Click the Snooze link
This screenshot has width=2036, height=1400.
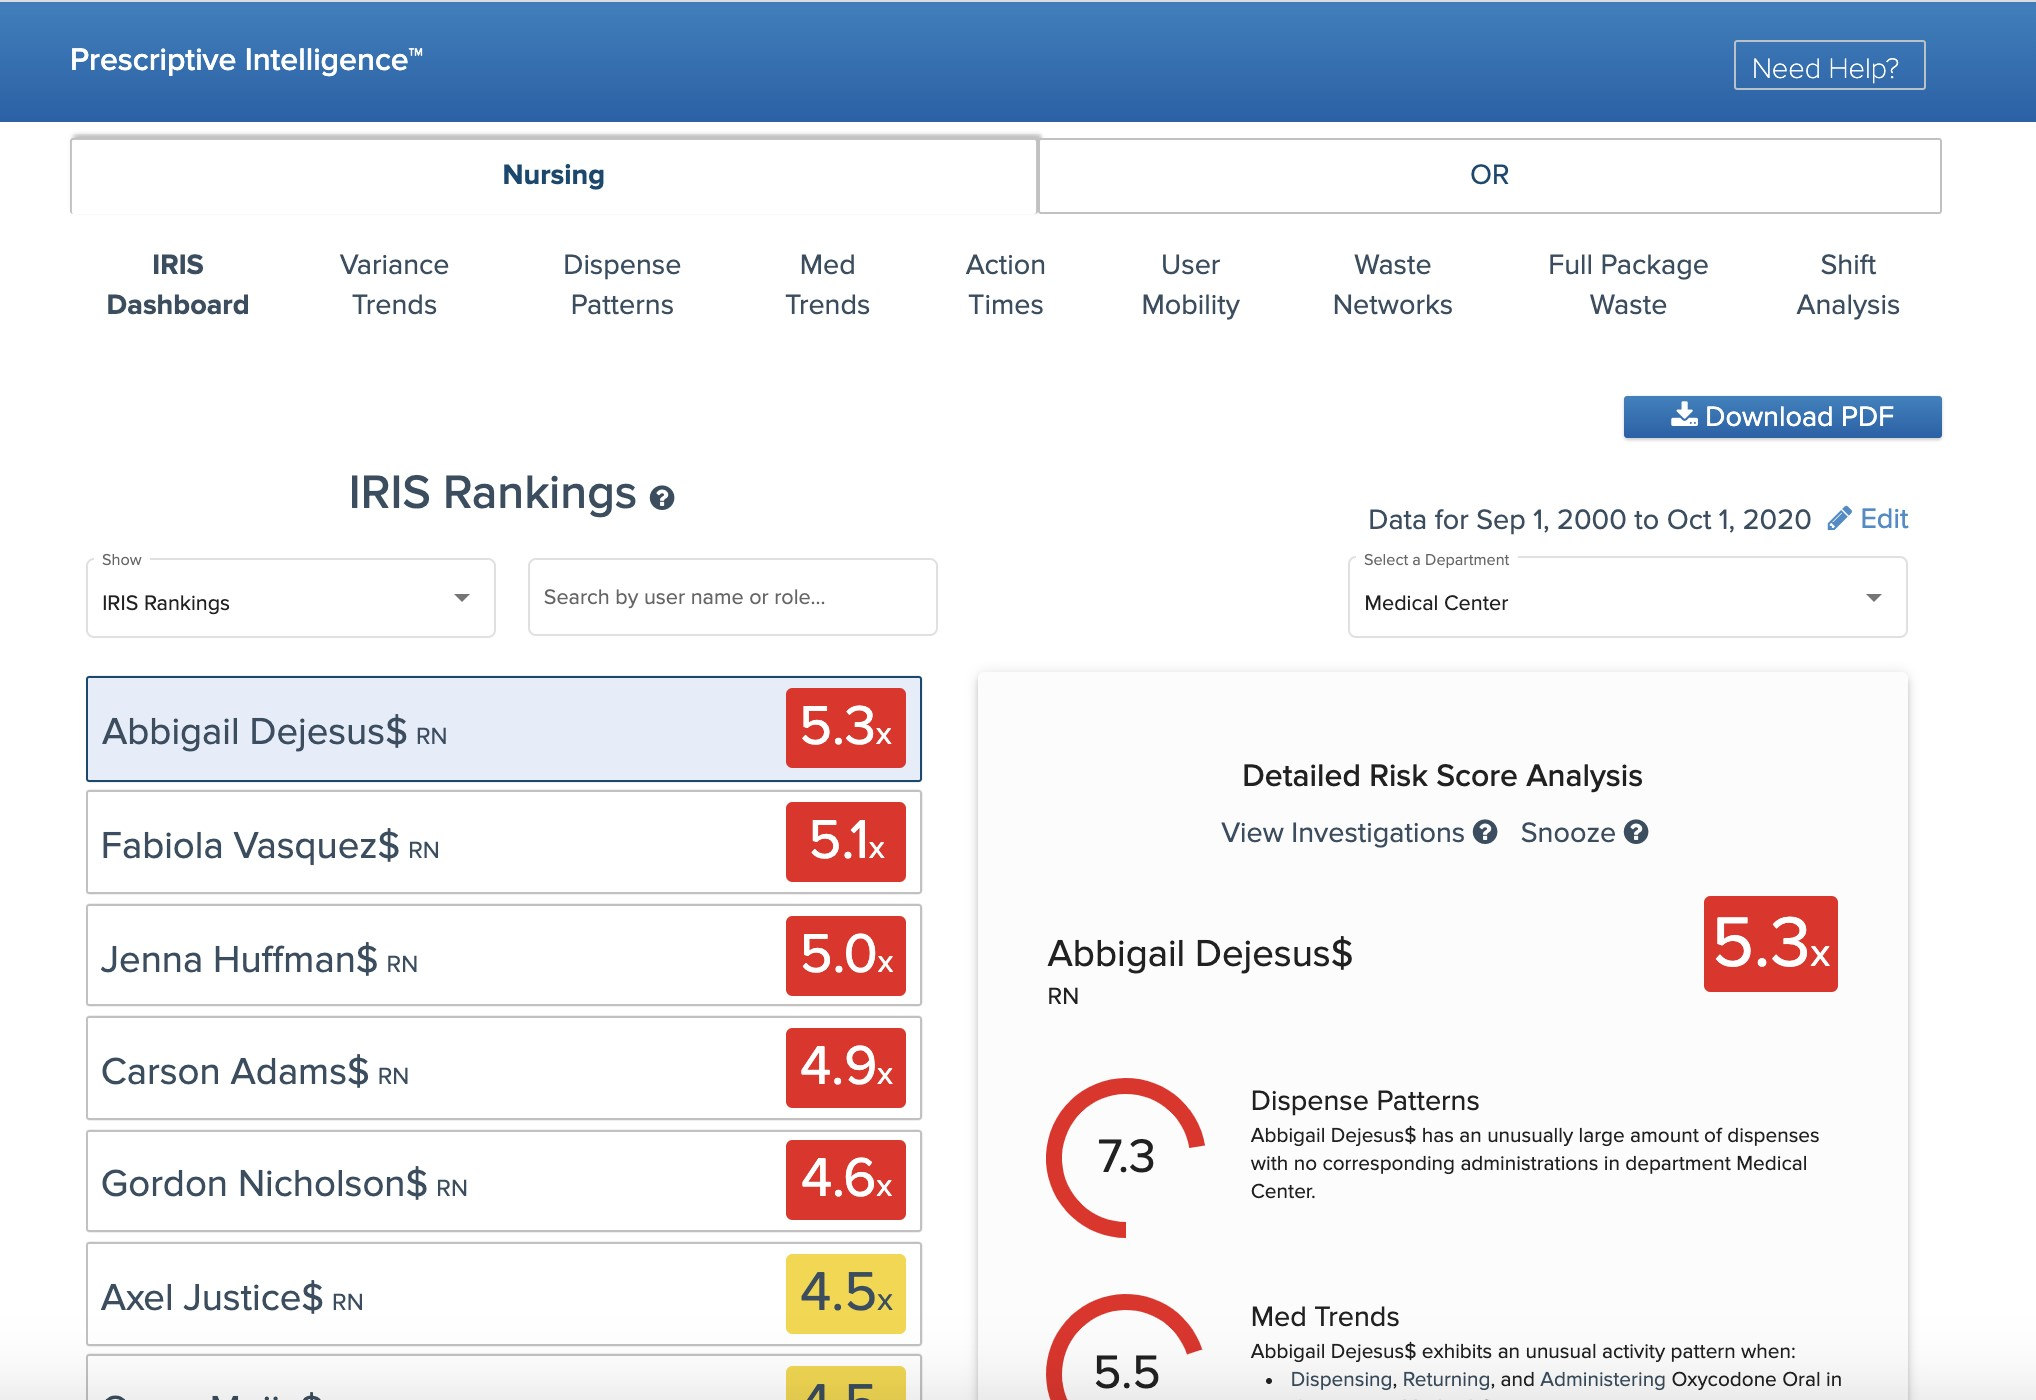[x=1567, y=832]
